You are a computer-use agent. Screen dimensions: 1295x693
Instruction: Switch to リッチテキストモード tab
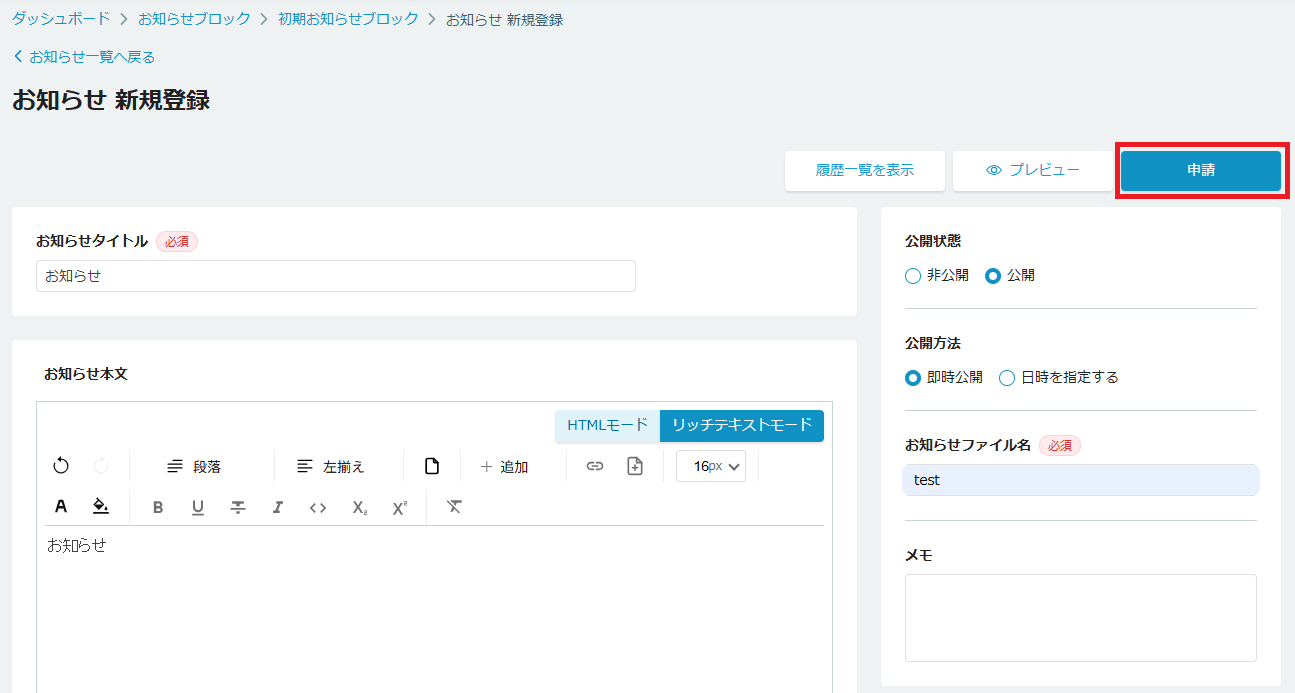(741, 425)
